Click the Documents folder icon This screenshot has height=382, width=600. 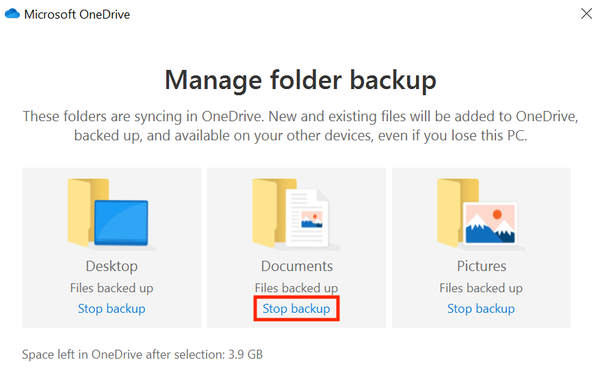pyautogui.click(x=296, y=214)
